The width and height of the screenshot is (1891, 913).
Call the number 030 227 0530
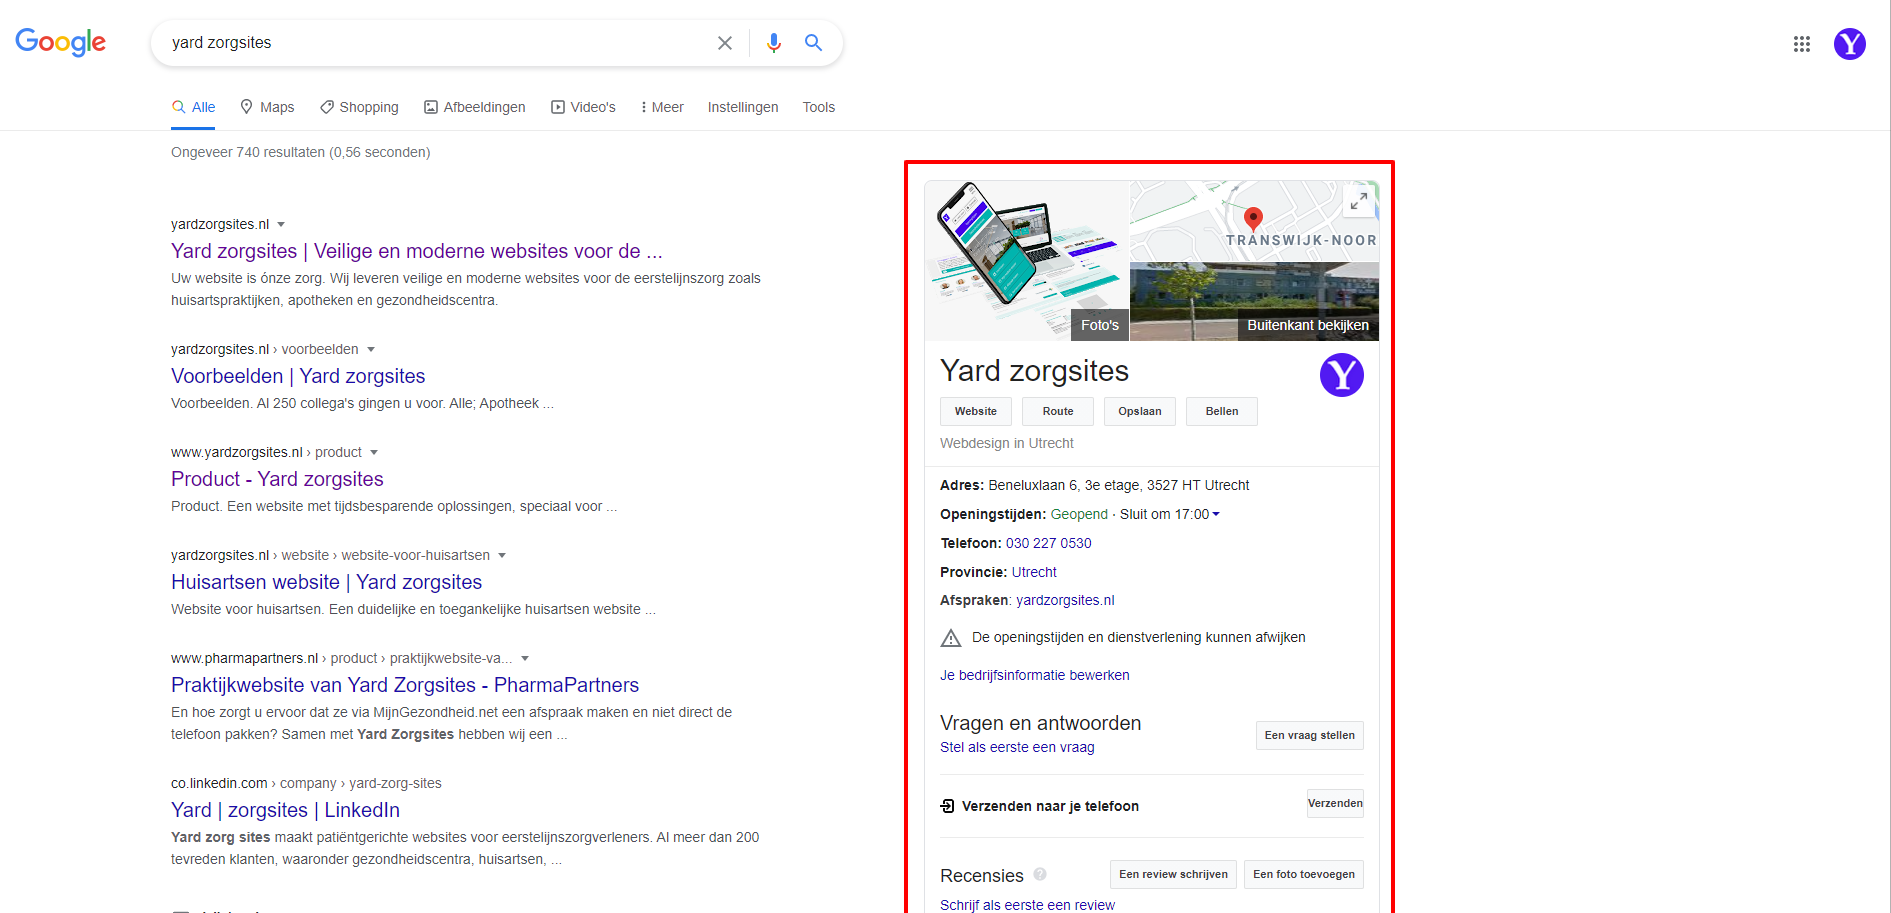click(x=1048, y=543)
